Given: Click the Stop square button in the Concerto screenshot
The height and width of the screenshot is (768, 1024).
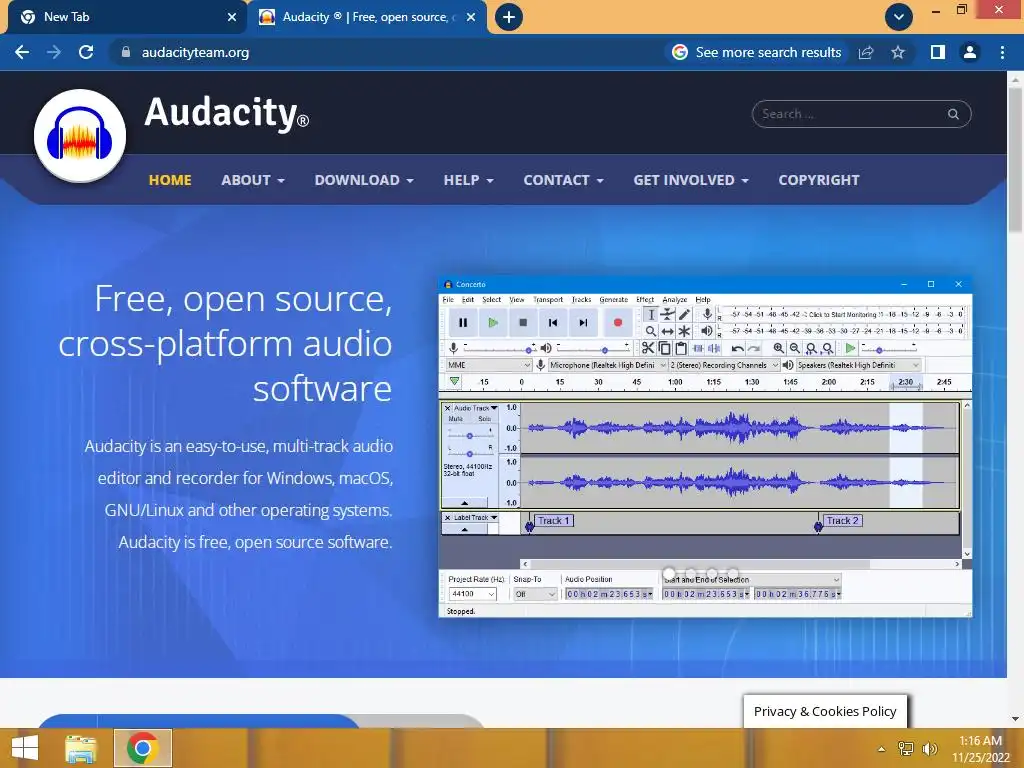Looking at the screenshot, I should (x=523, y=323).
